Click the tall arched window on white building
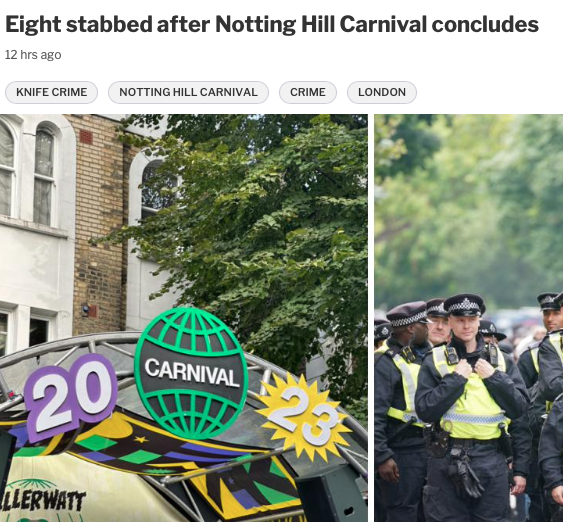This screenshot has height=522, width=563. point(45,173)
